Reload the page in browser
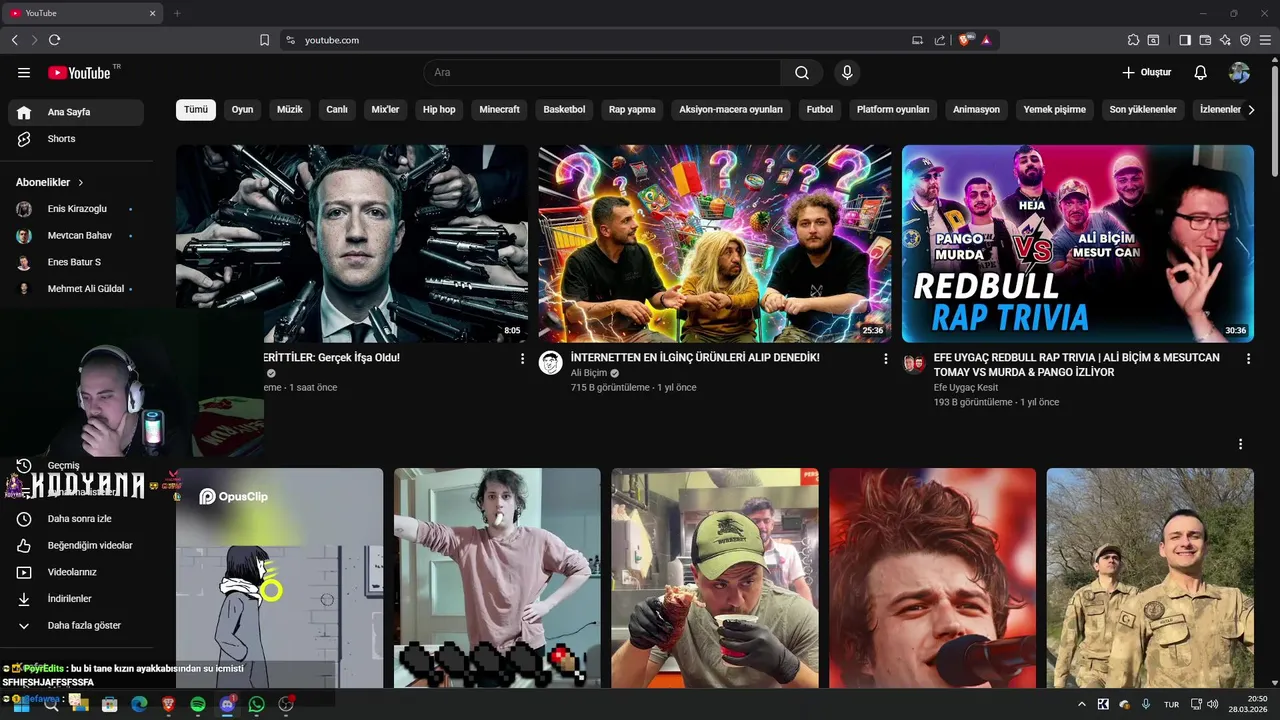1280x720 pixels. point(54,40)
